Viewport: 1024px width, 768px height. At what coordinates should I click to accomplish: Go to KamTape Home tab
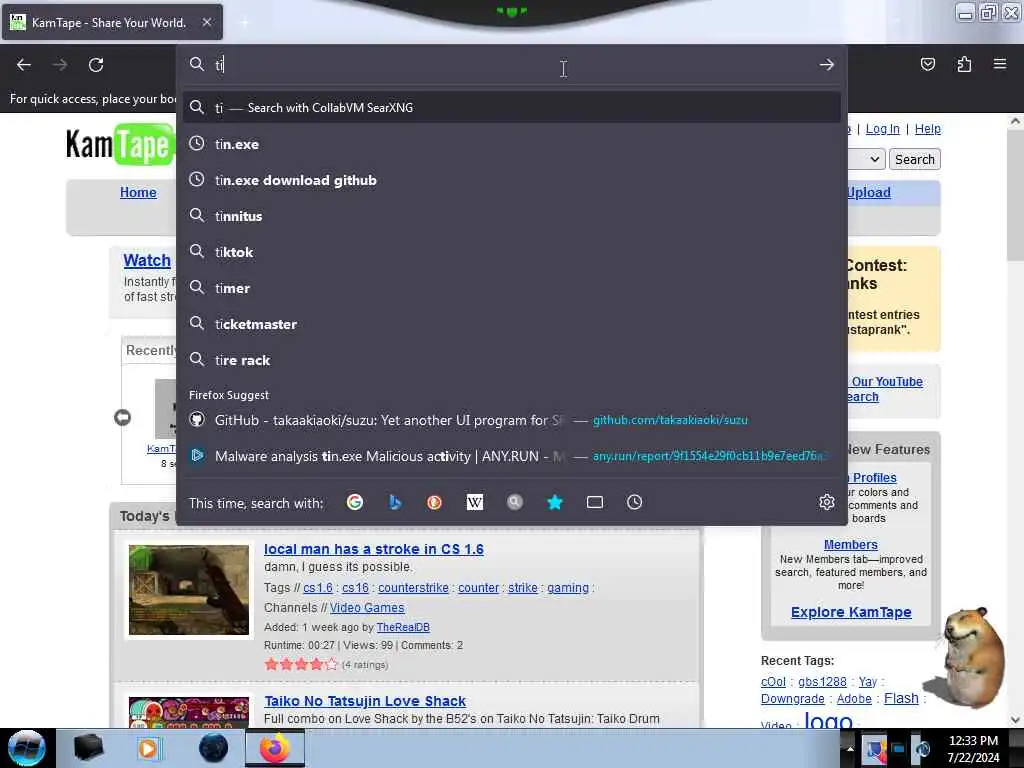tap(138, 192)
